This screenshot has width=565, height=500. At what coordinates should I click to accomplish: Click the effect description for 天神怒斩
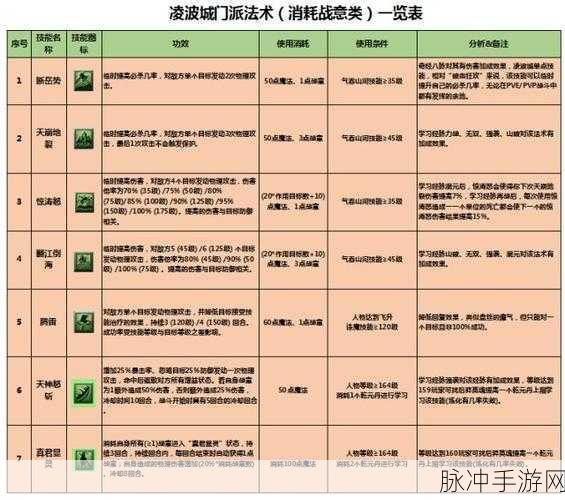[180, 390]
